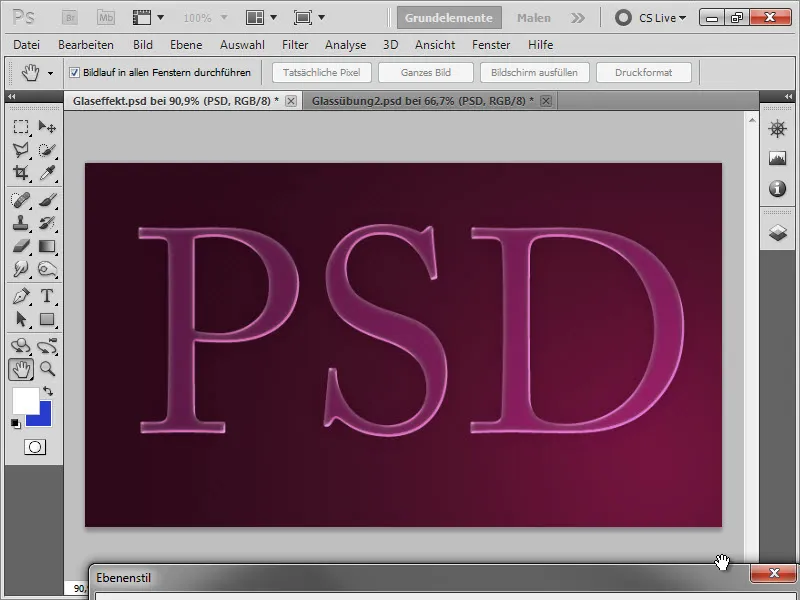Swap foreground and background colors

[48, 391]
